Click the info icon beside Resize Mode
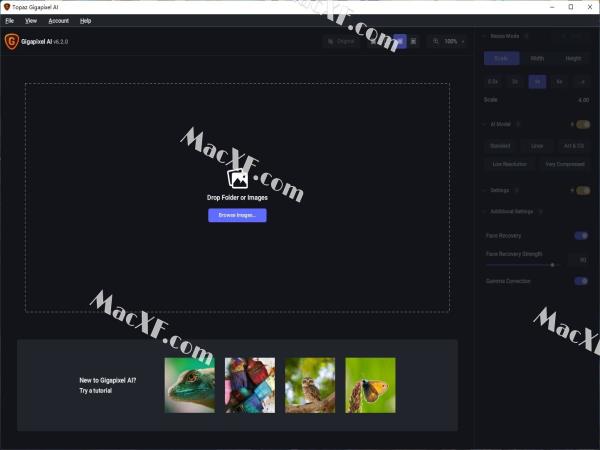Image resolution: width=600 pixels, height=450 pixels. point(526,36)
